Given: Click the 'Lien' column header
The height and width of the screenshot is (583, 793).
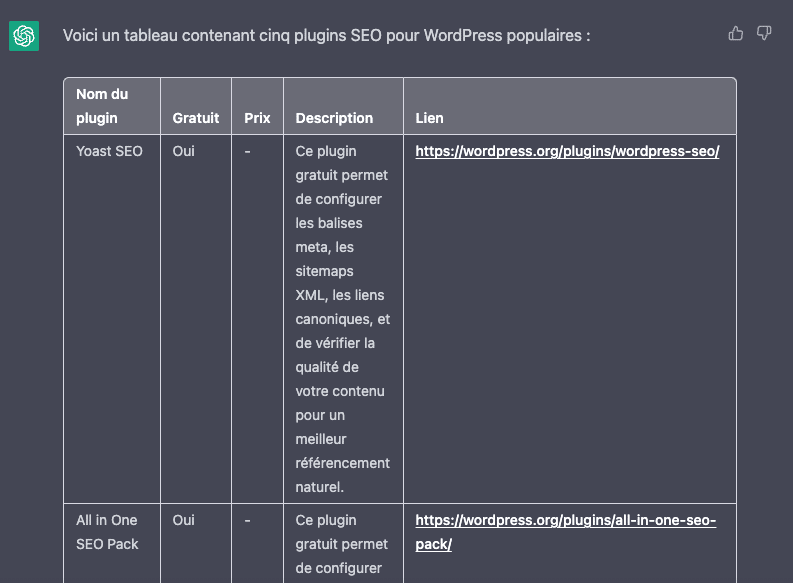Looking at the screenshot, I should click(429, 118).
